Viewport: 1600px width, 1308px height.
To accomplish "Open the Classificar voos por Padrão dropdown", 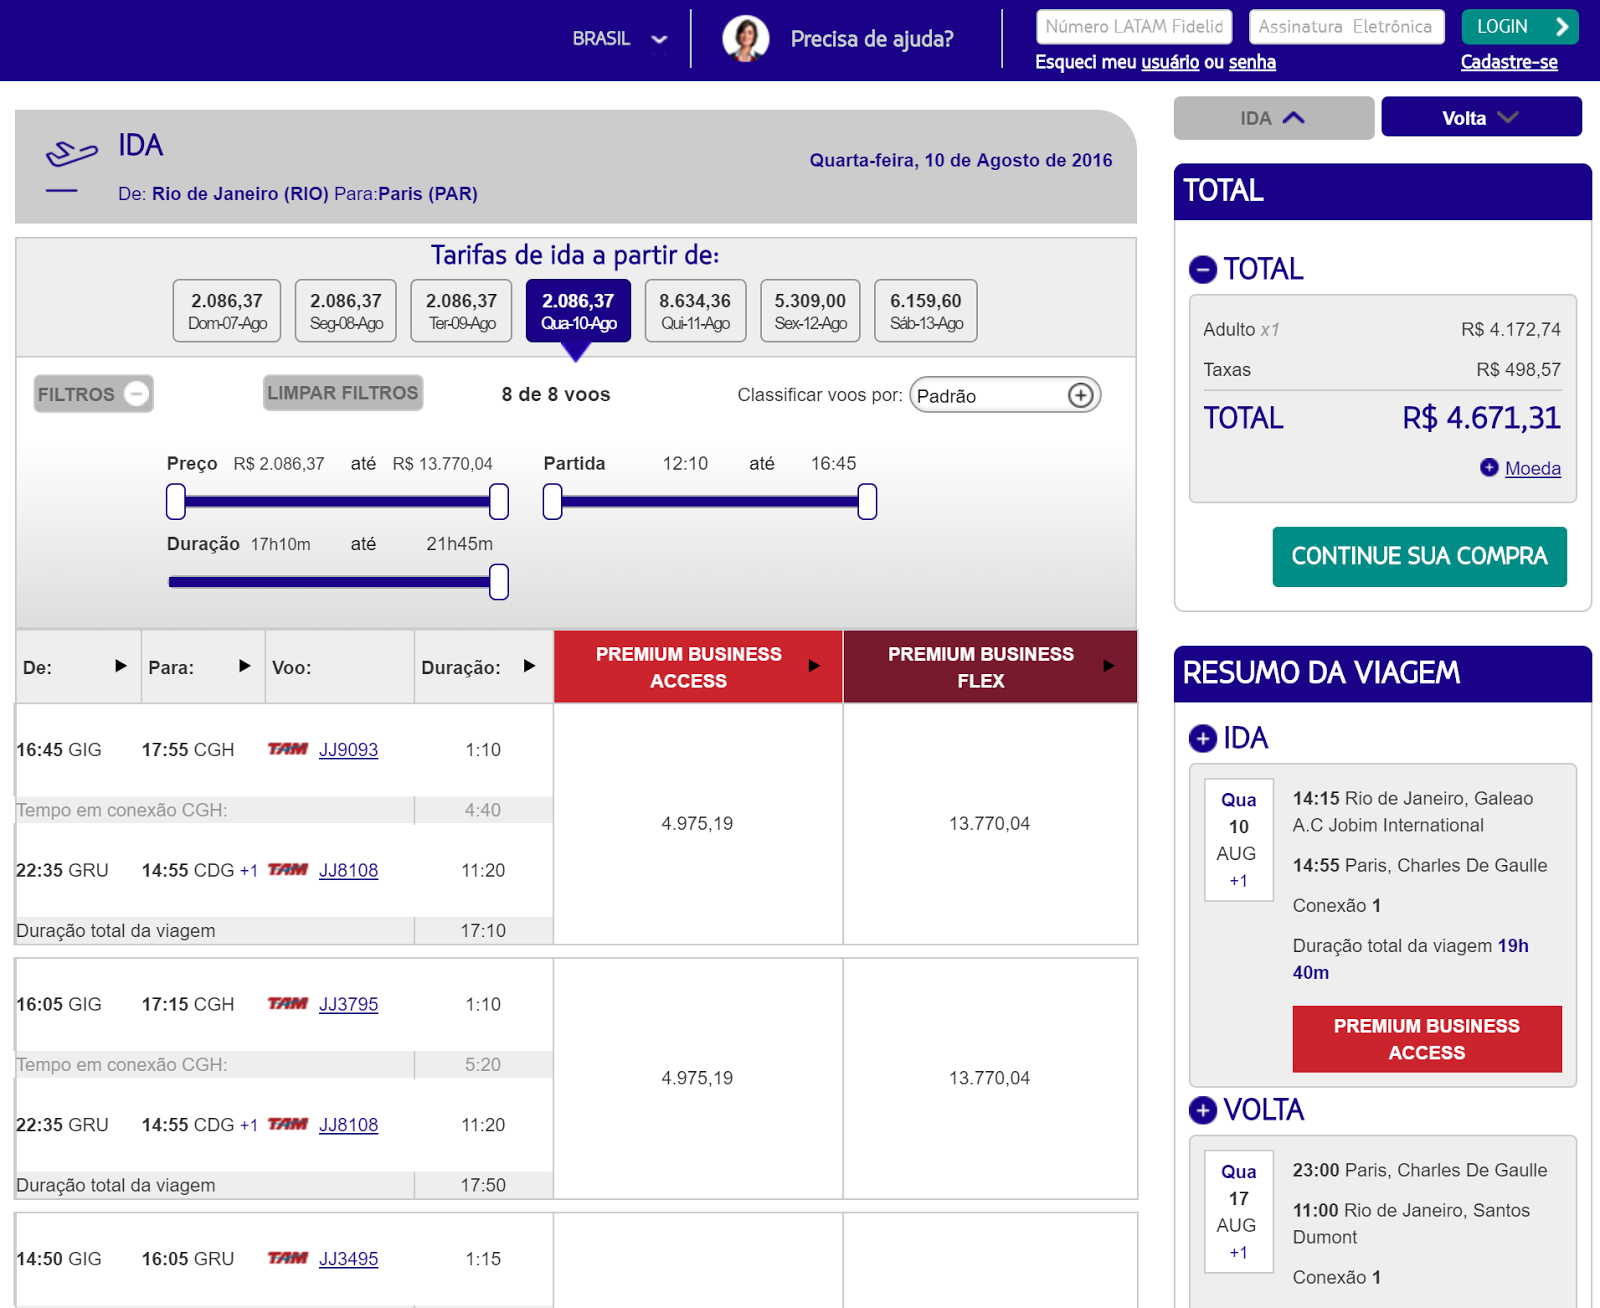I will tap(1005, 395).
